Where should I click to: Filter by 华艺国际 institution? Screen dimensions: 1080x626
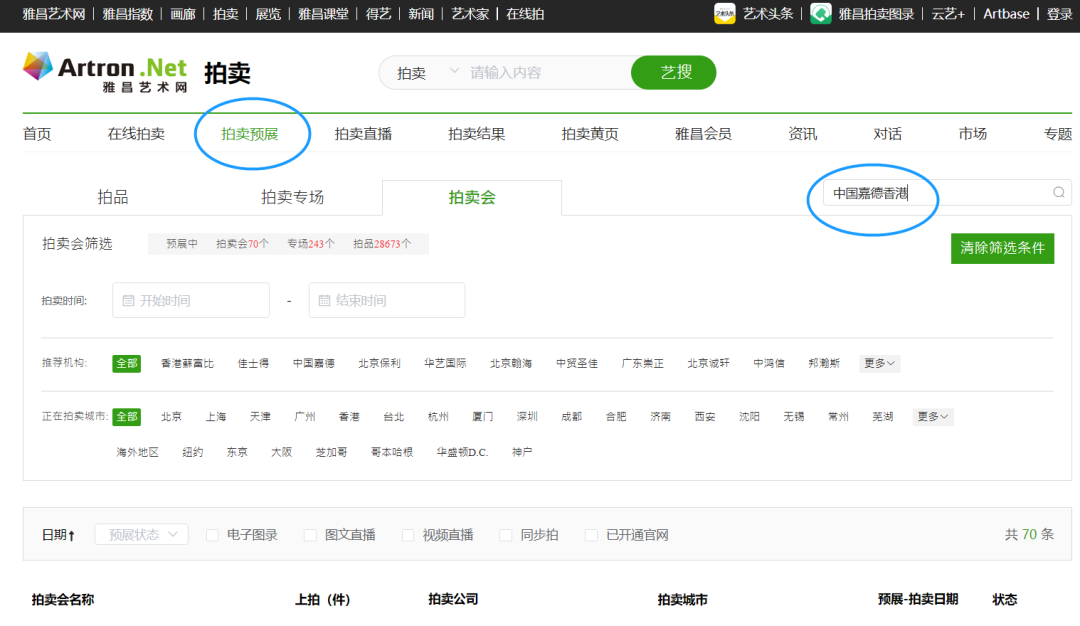(445, 363)
